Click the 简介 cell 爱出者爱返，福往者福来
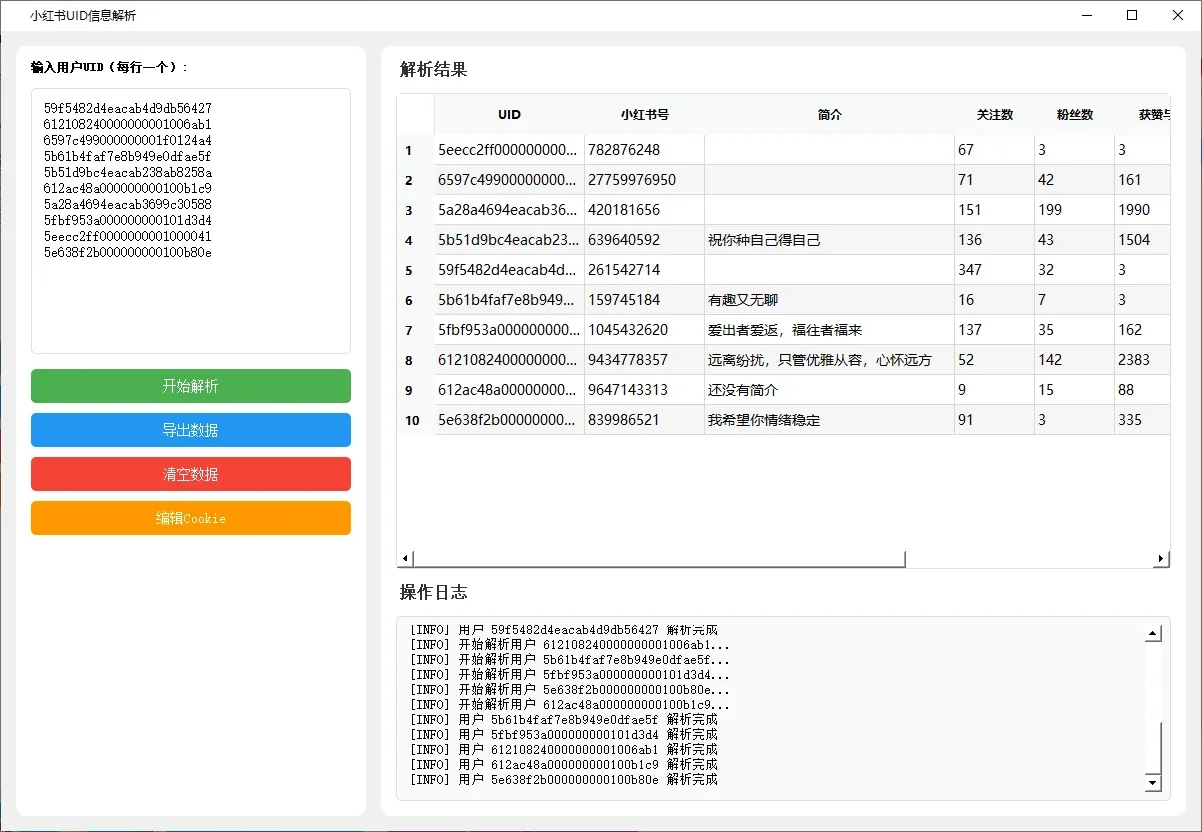 [830, 330]
